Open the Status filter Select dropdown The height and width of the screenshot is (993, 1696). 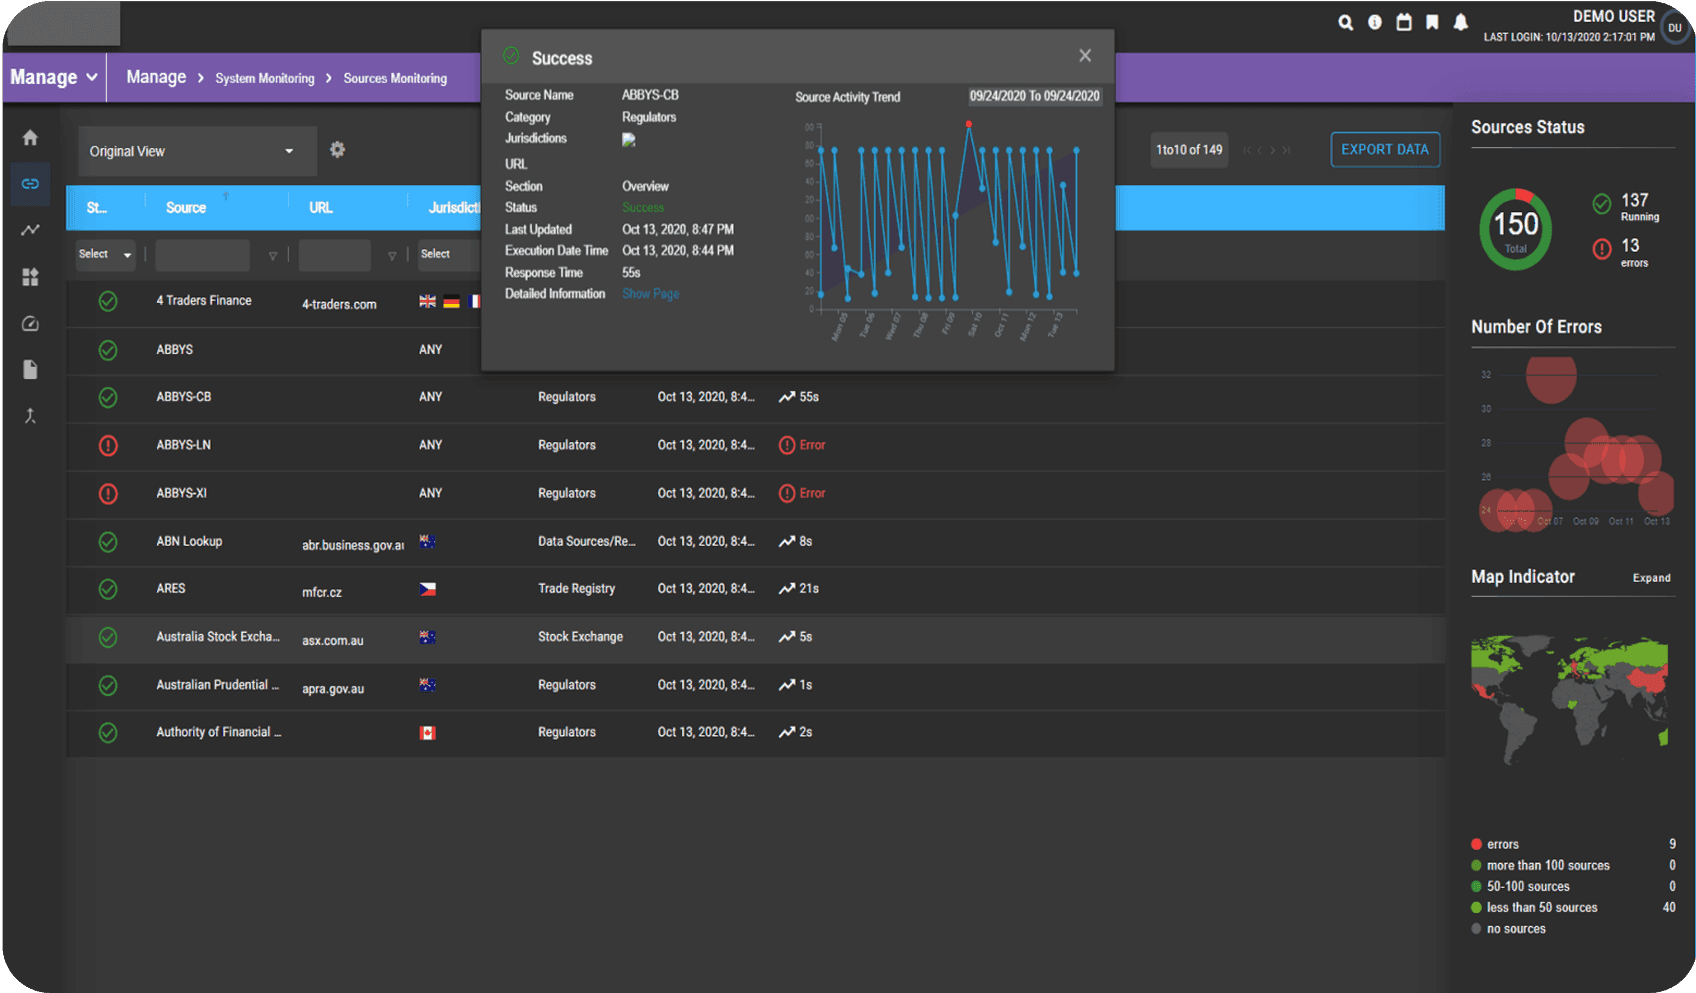click(105, 255)
